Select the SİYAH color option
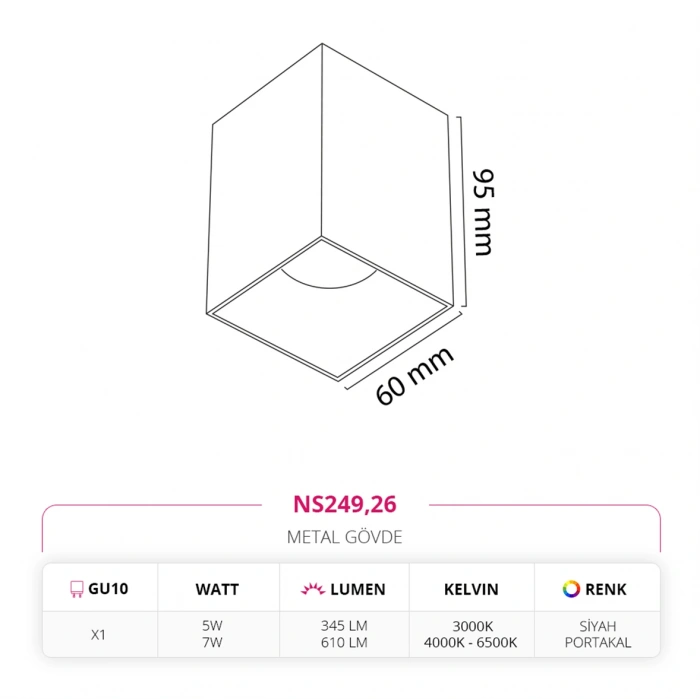Viewport: 700px width, 700px height. 598,626
